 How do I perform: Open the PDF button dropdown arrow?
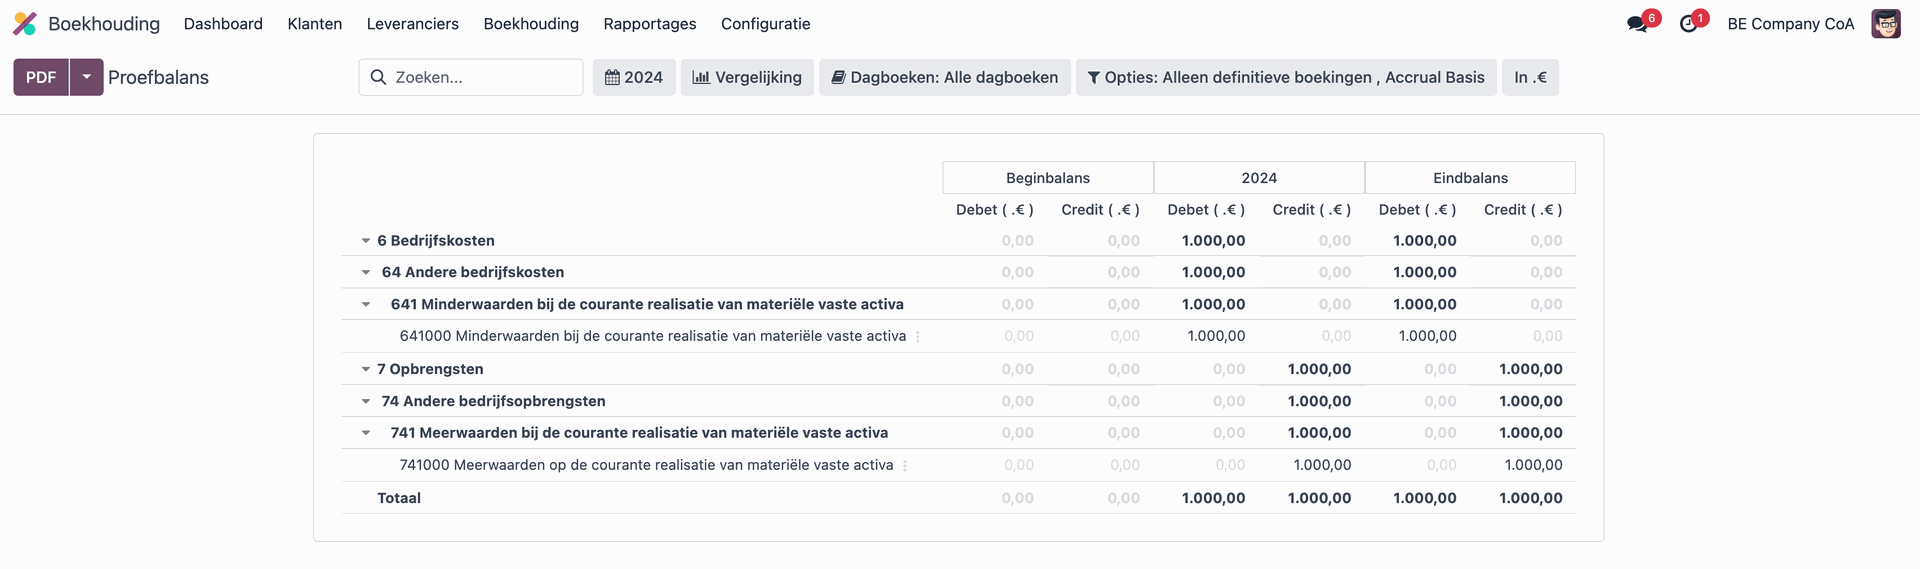(x=87, y=77)
